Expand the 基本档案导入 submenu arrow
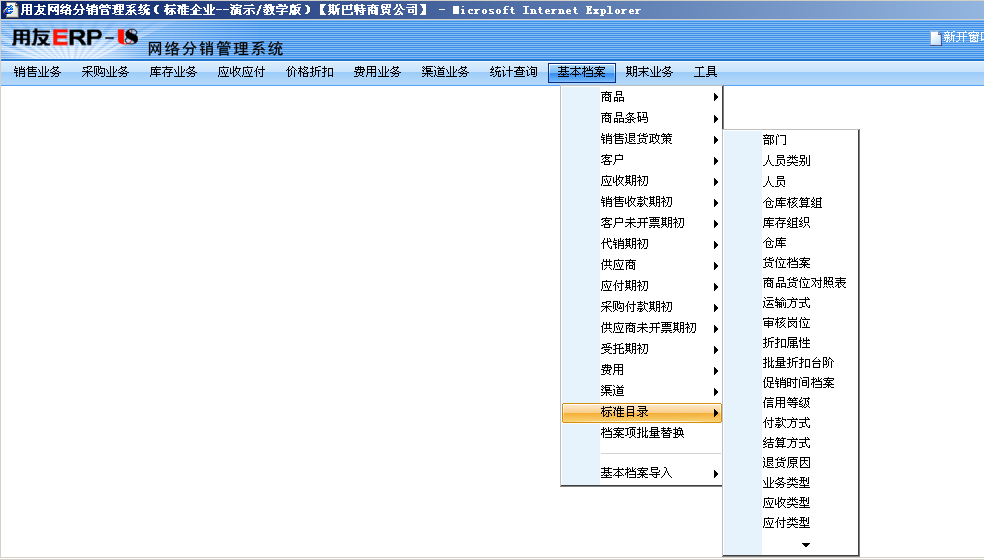This screenshot has width=984, height=560. (x=716, y=474)
